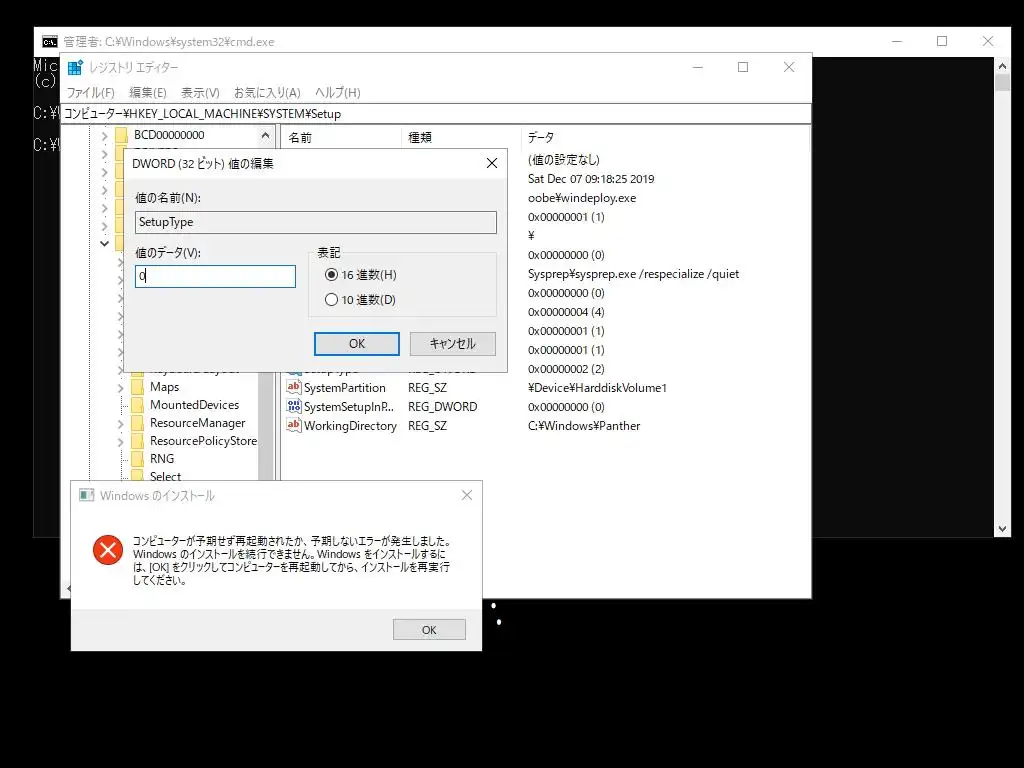This screenshot has width=1024, height=768.
Task: Open the ヘルプ(H) menu
Action: (x=338, y=93)
